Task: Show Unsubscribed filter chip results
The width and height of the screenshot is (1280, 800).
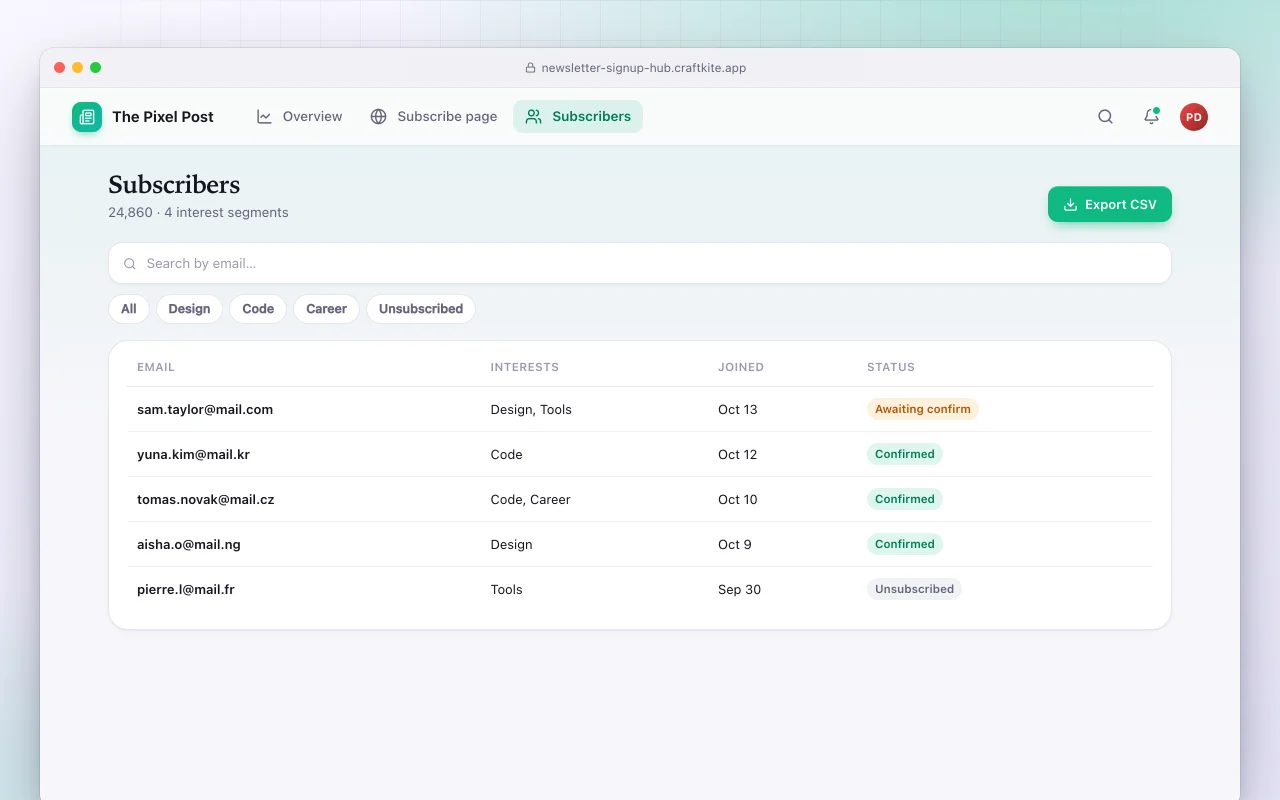Action: [421, 309]
